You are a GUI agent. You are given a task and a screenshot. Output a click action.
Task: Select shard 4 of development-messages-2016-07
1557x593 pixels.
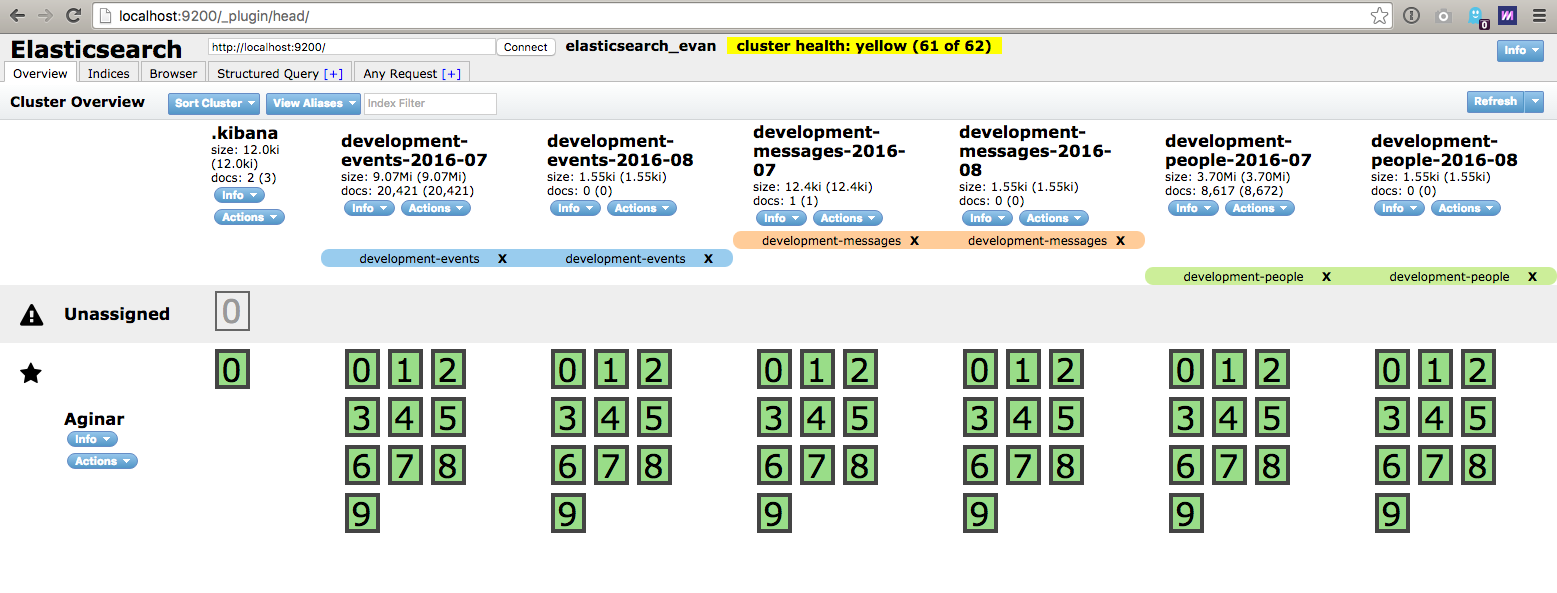pos(817,418)
